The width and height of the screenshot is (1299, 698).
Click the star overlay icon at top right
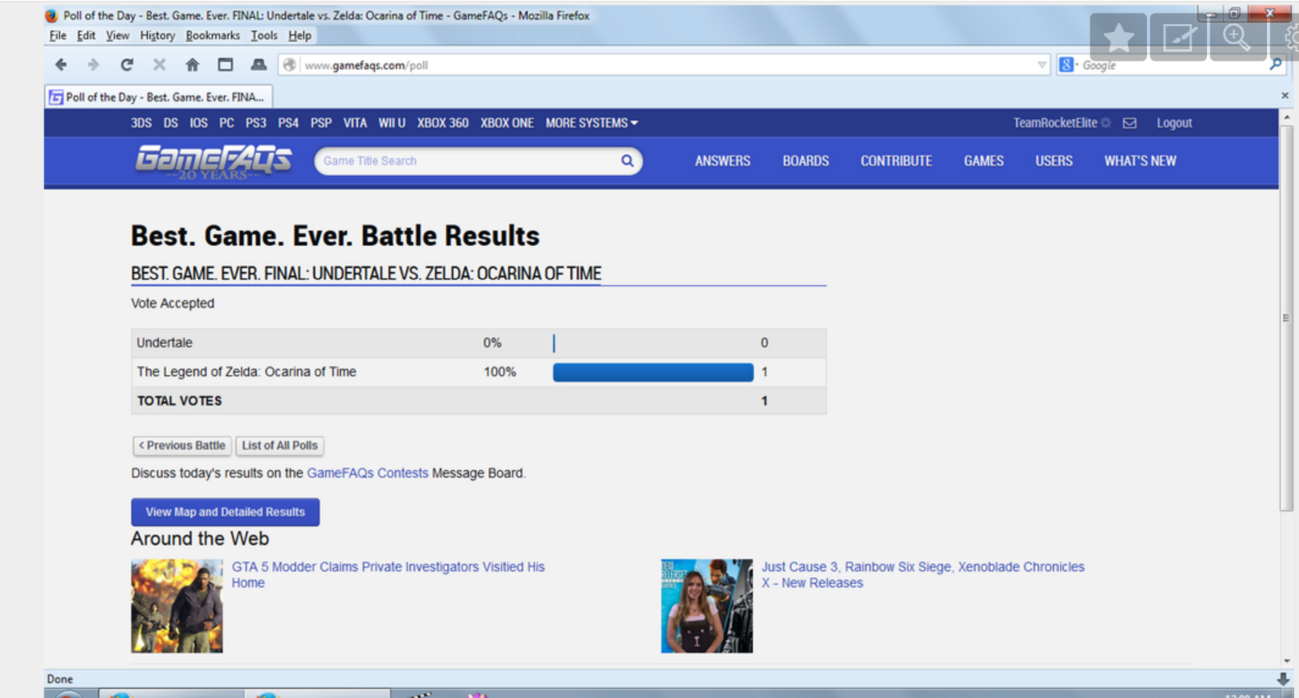1118,38
